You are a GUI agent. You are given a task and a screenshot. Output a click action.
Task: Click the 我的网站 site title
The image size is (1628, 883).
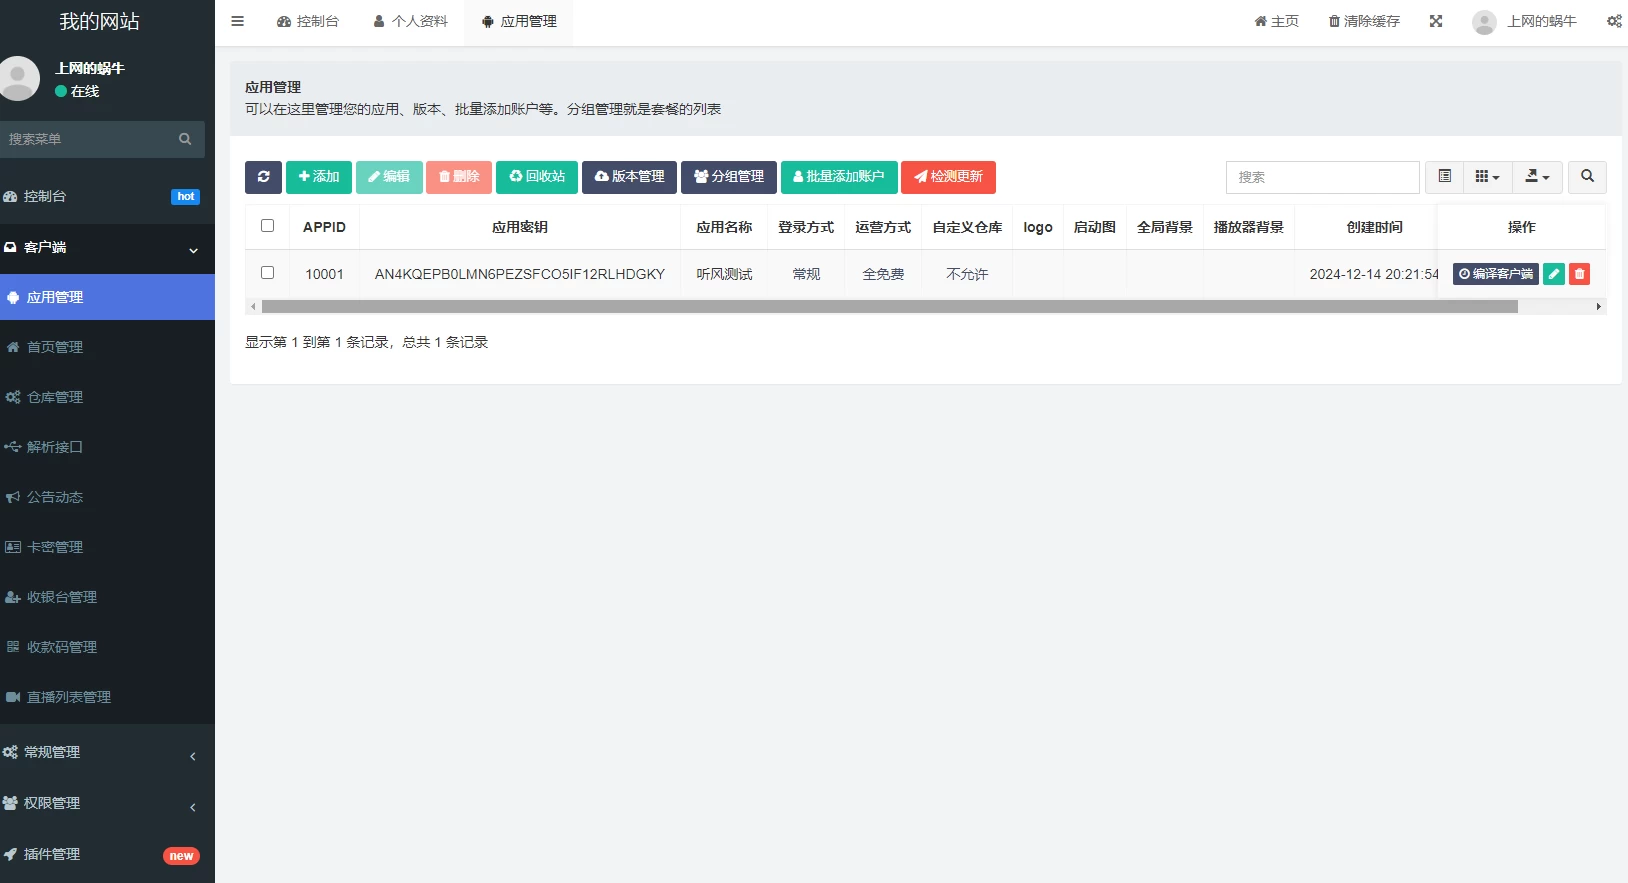tap(99, 21)
